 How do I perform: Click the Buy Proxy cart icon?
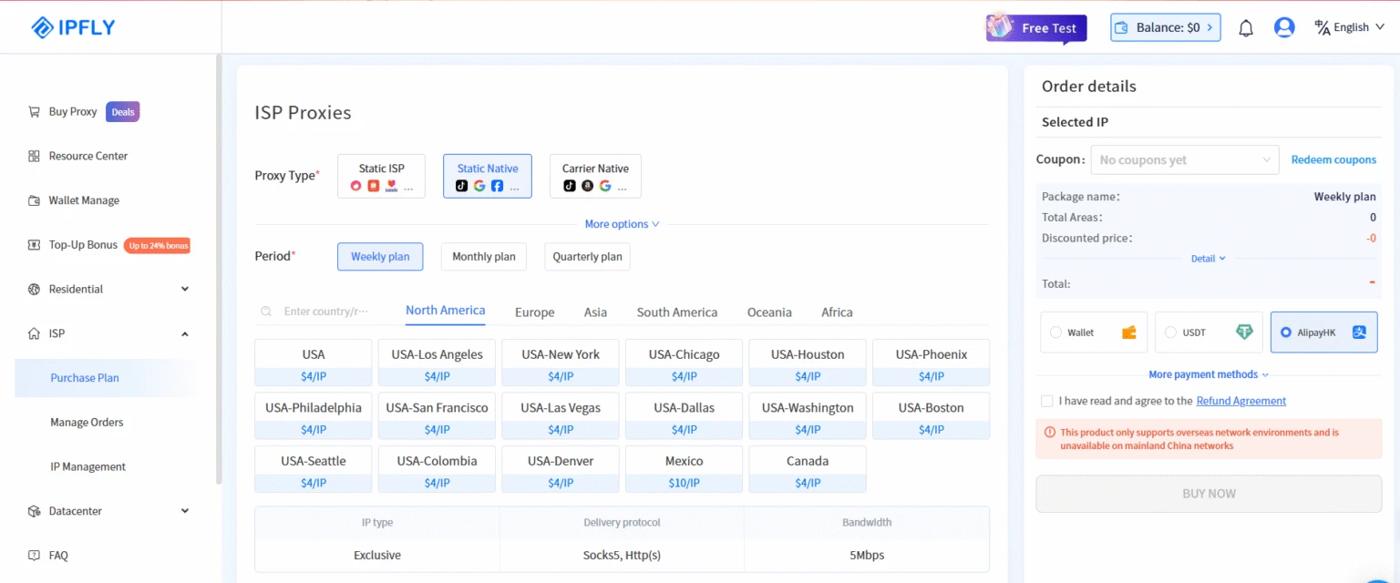(x=34, y=112)
